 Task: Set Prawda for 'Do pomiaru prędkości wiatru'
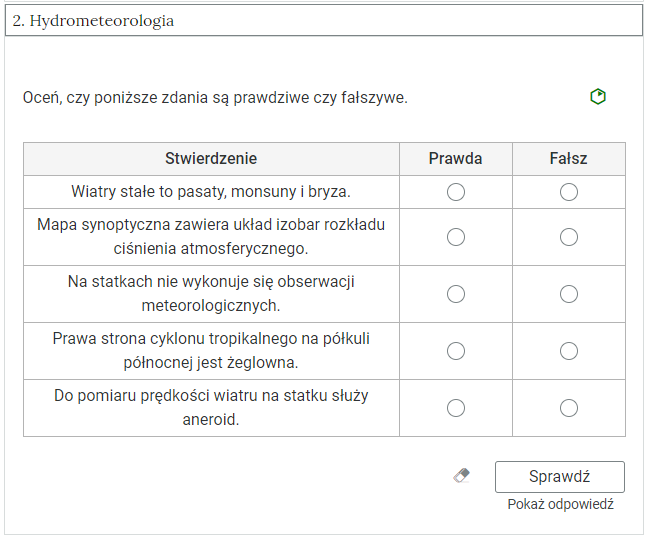click(x=455, y=408)
